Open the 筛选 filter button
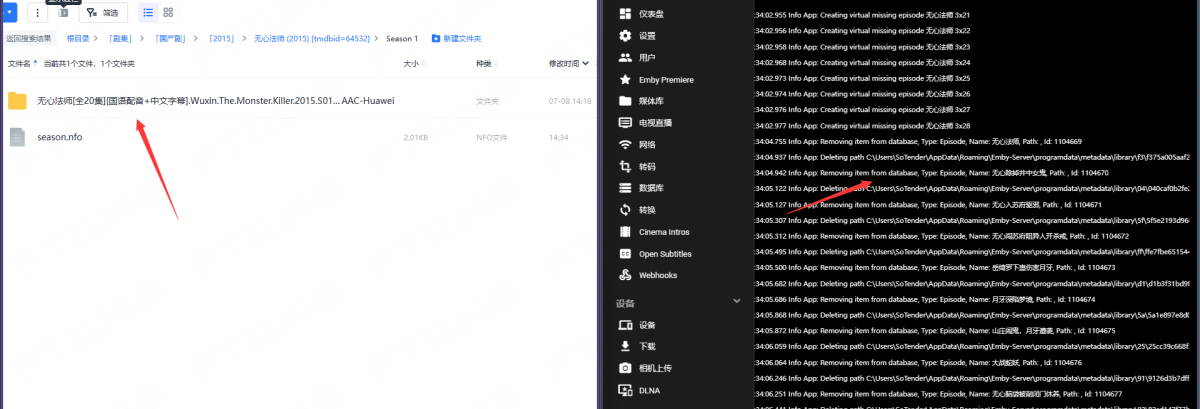1200x409 pixels. 103,13
